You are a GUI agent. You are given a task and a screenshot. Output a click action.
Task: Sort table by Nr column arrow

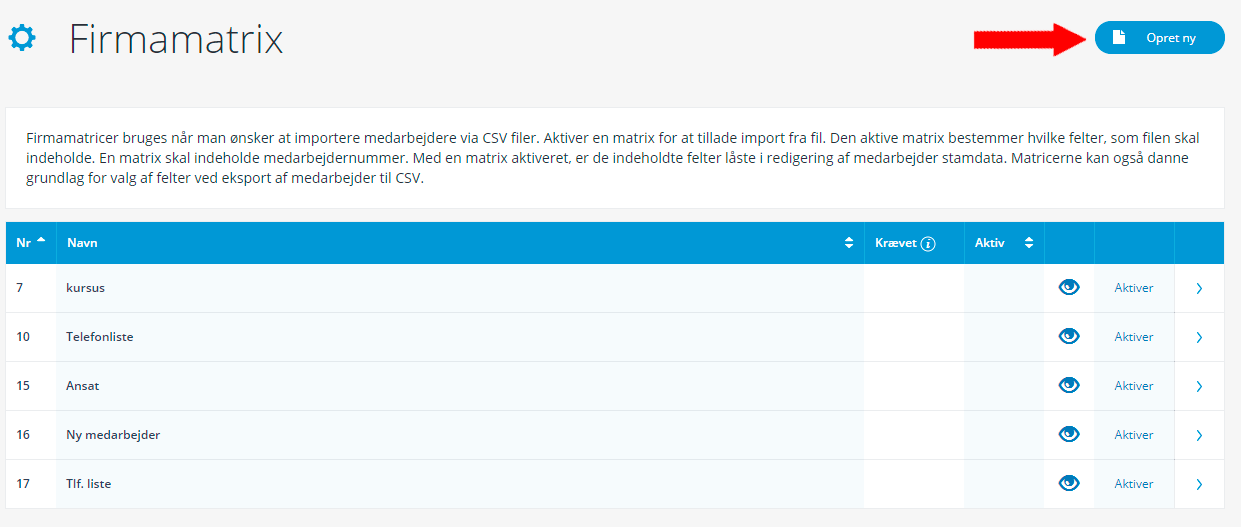pyautogui.click(x=40, y=242)
